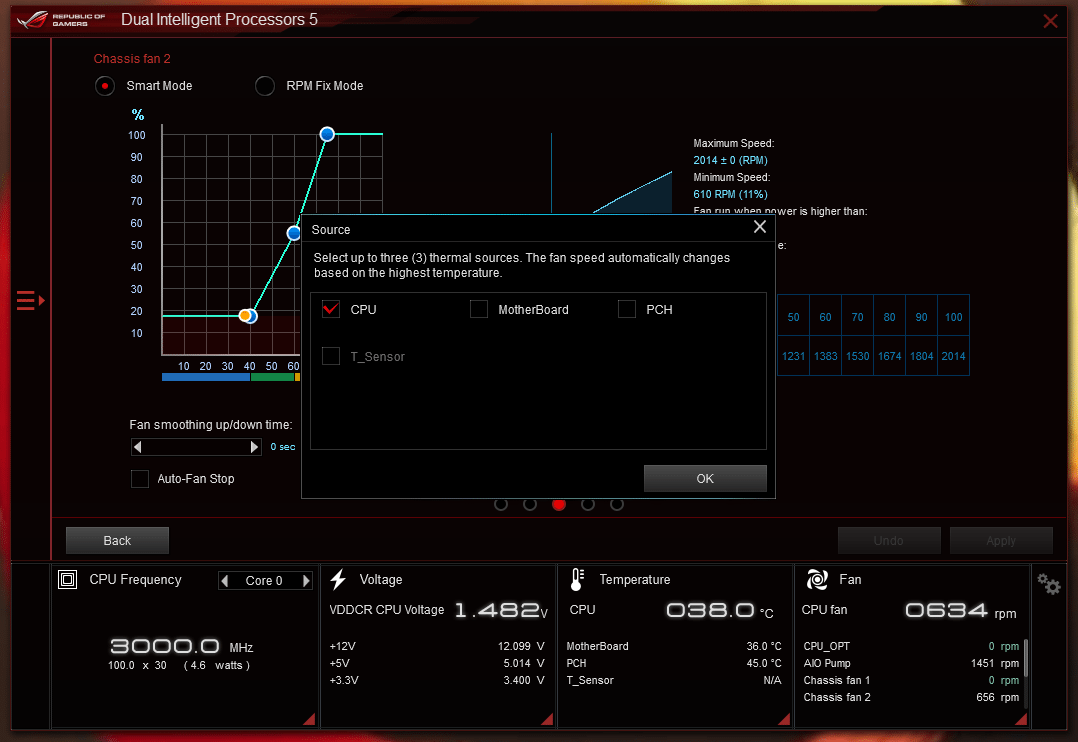The height and width of the screenshot is (742, 1078).
Task: Click the Undo button
Action: 888,541
